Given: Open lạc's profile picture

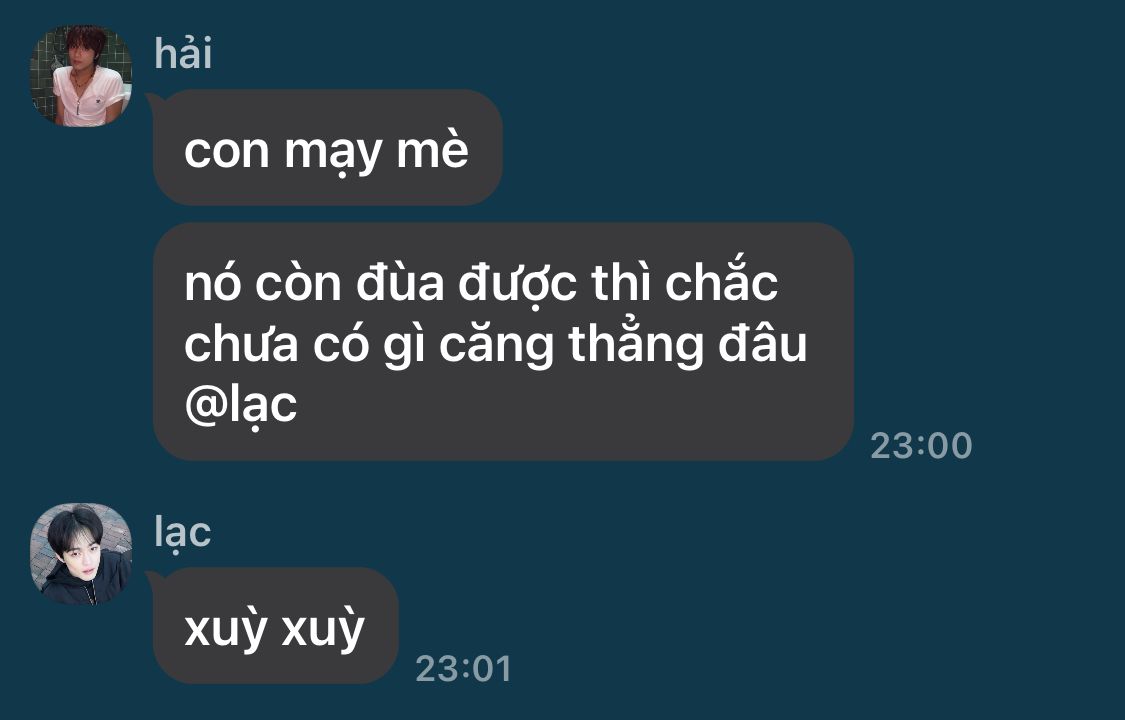Looking at the screenshot, I should (x=80, y=553).
